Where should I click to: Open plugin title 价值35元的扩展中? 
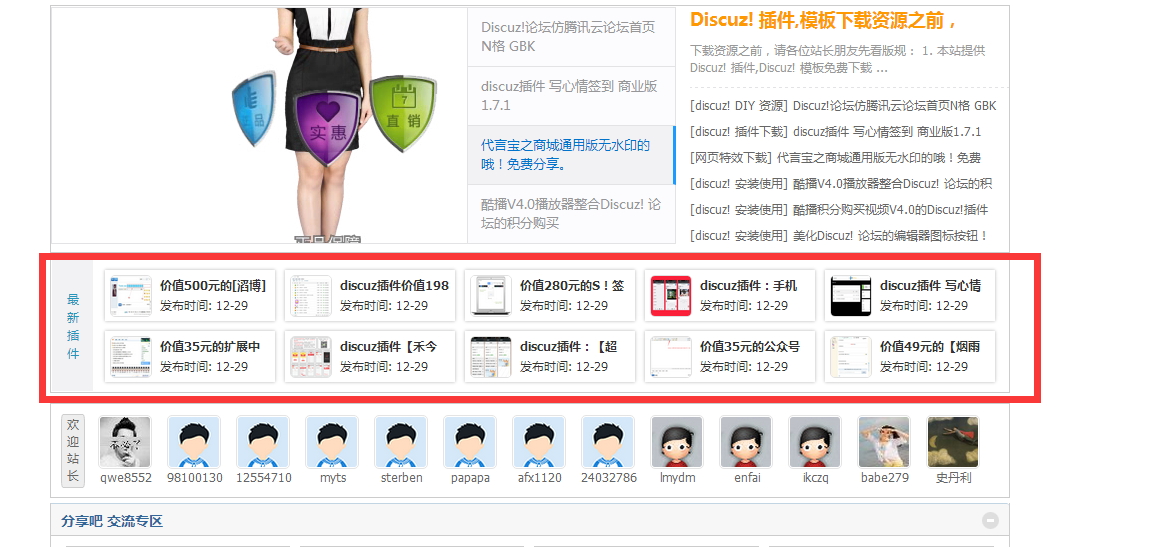coord(210,347)
